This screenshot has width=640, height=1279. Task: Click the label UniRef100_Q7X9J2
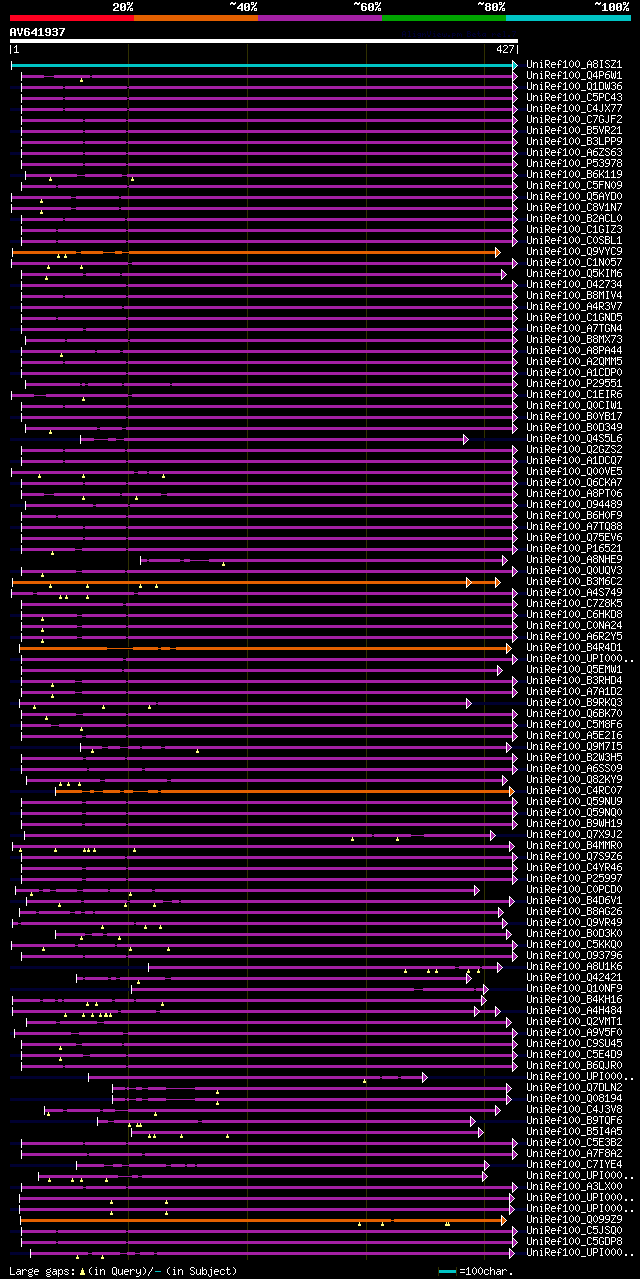coord(574,835)
